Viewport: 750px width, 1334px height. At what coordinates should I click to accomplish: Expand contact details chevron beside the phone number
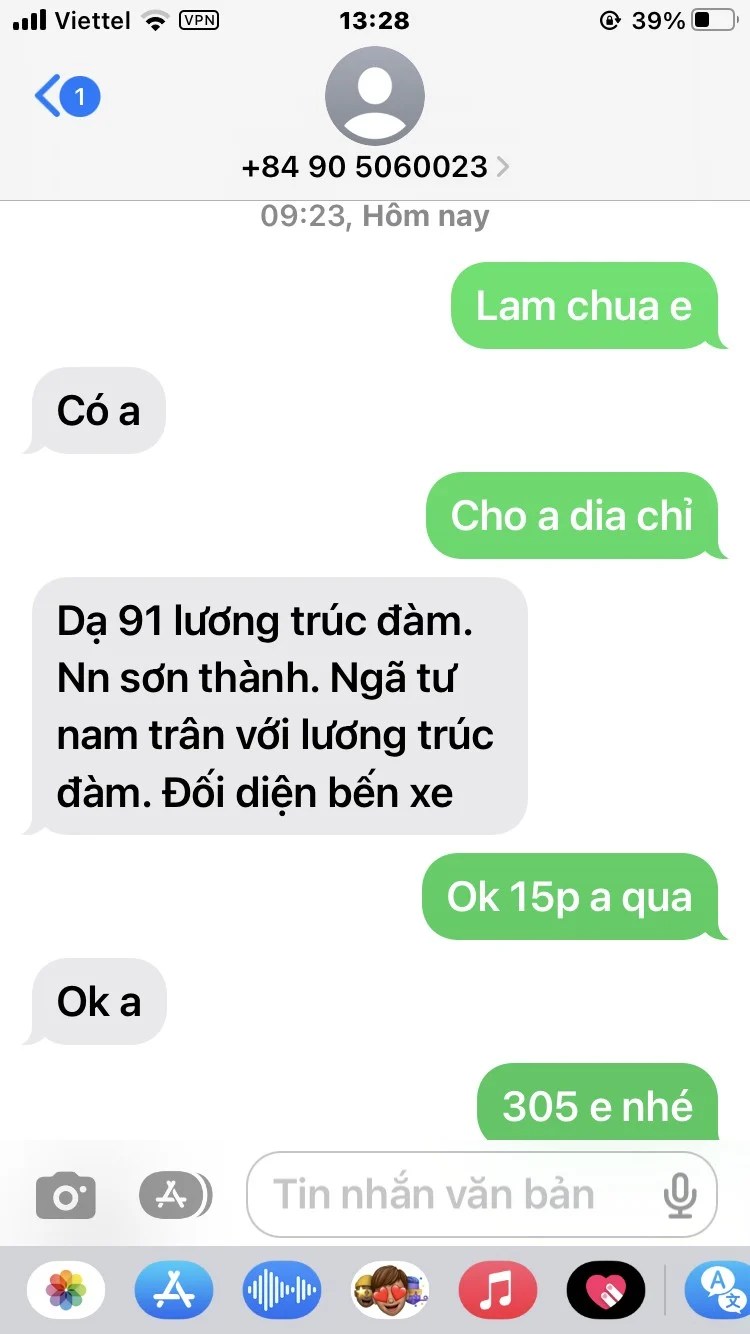(503, 166)
